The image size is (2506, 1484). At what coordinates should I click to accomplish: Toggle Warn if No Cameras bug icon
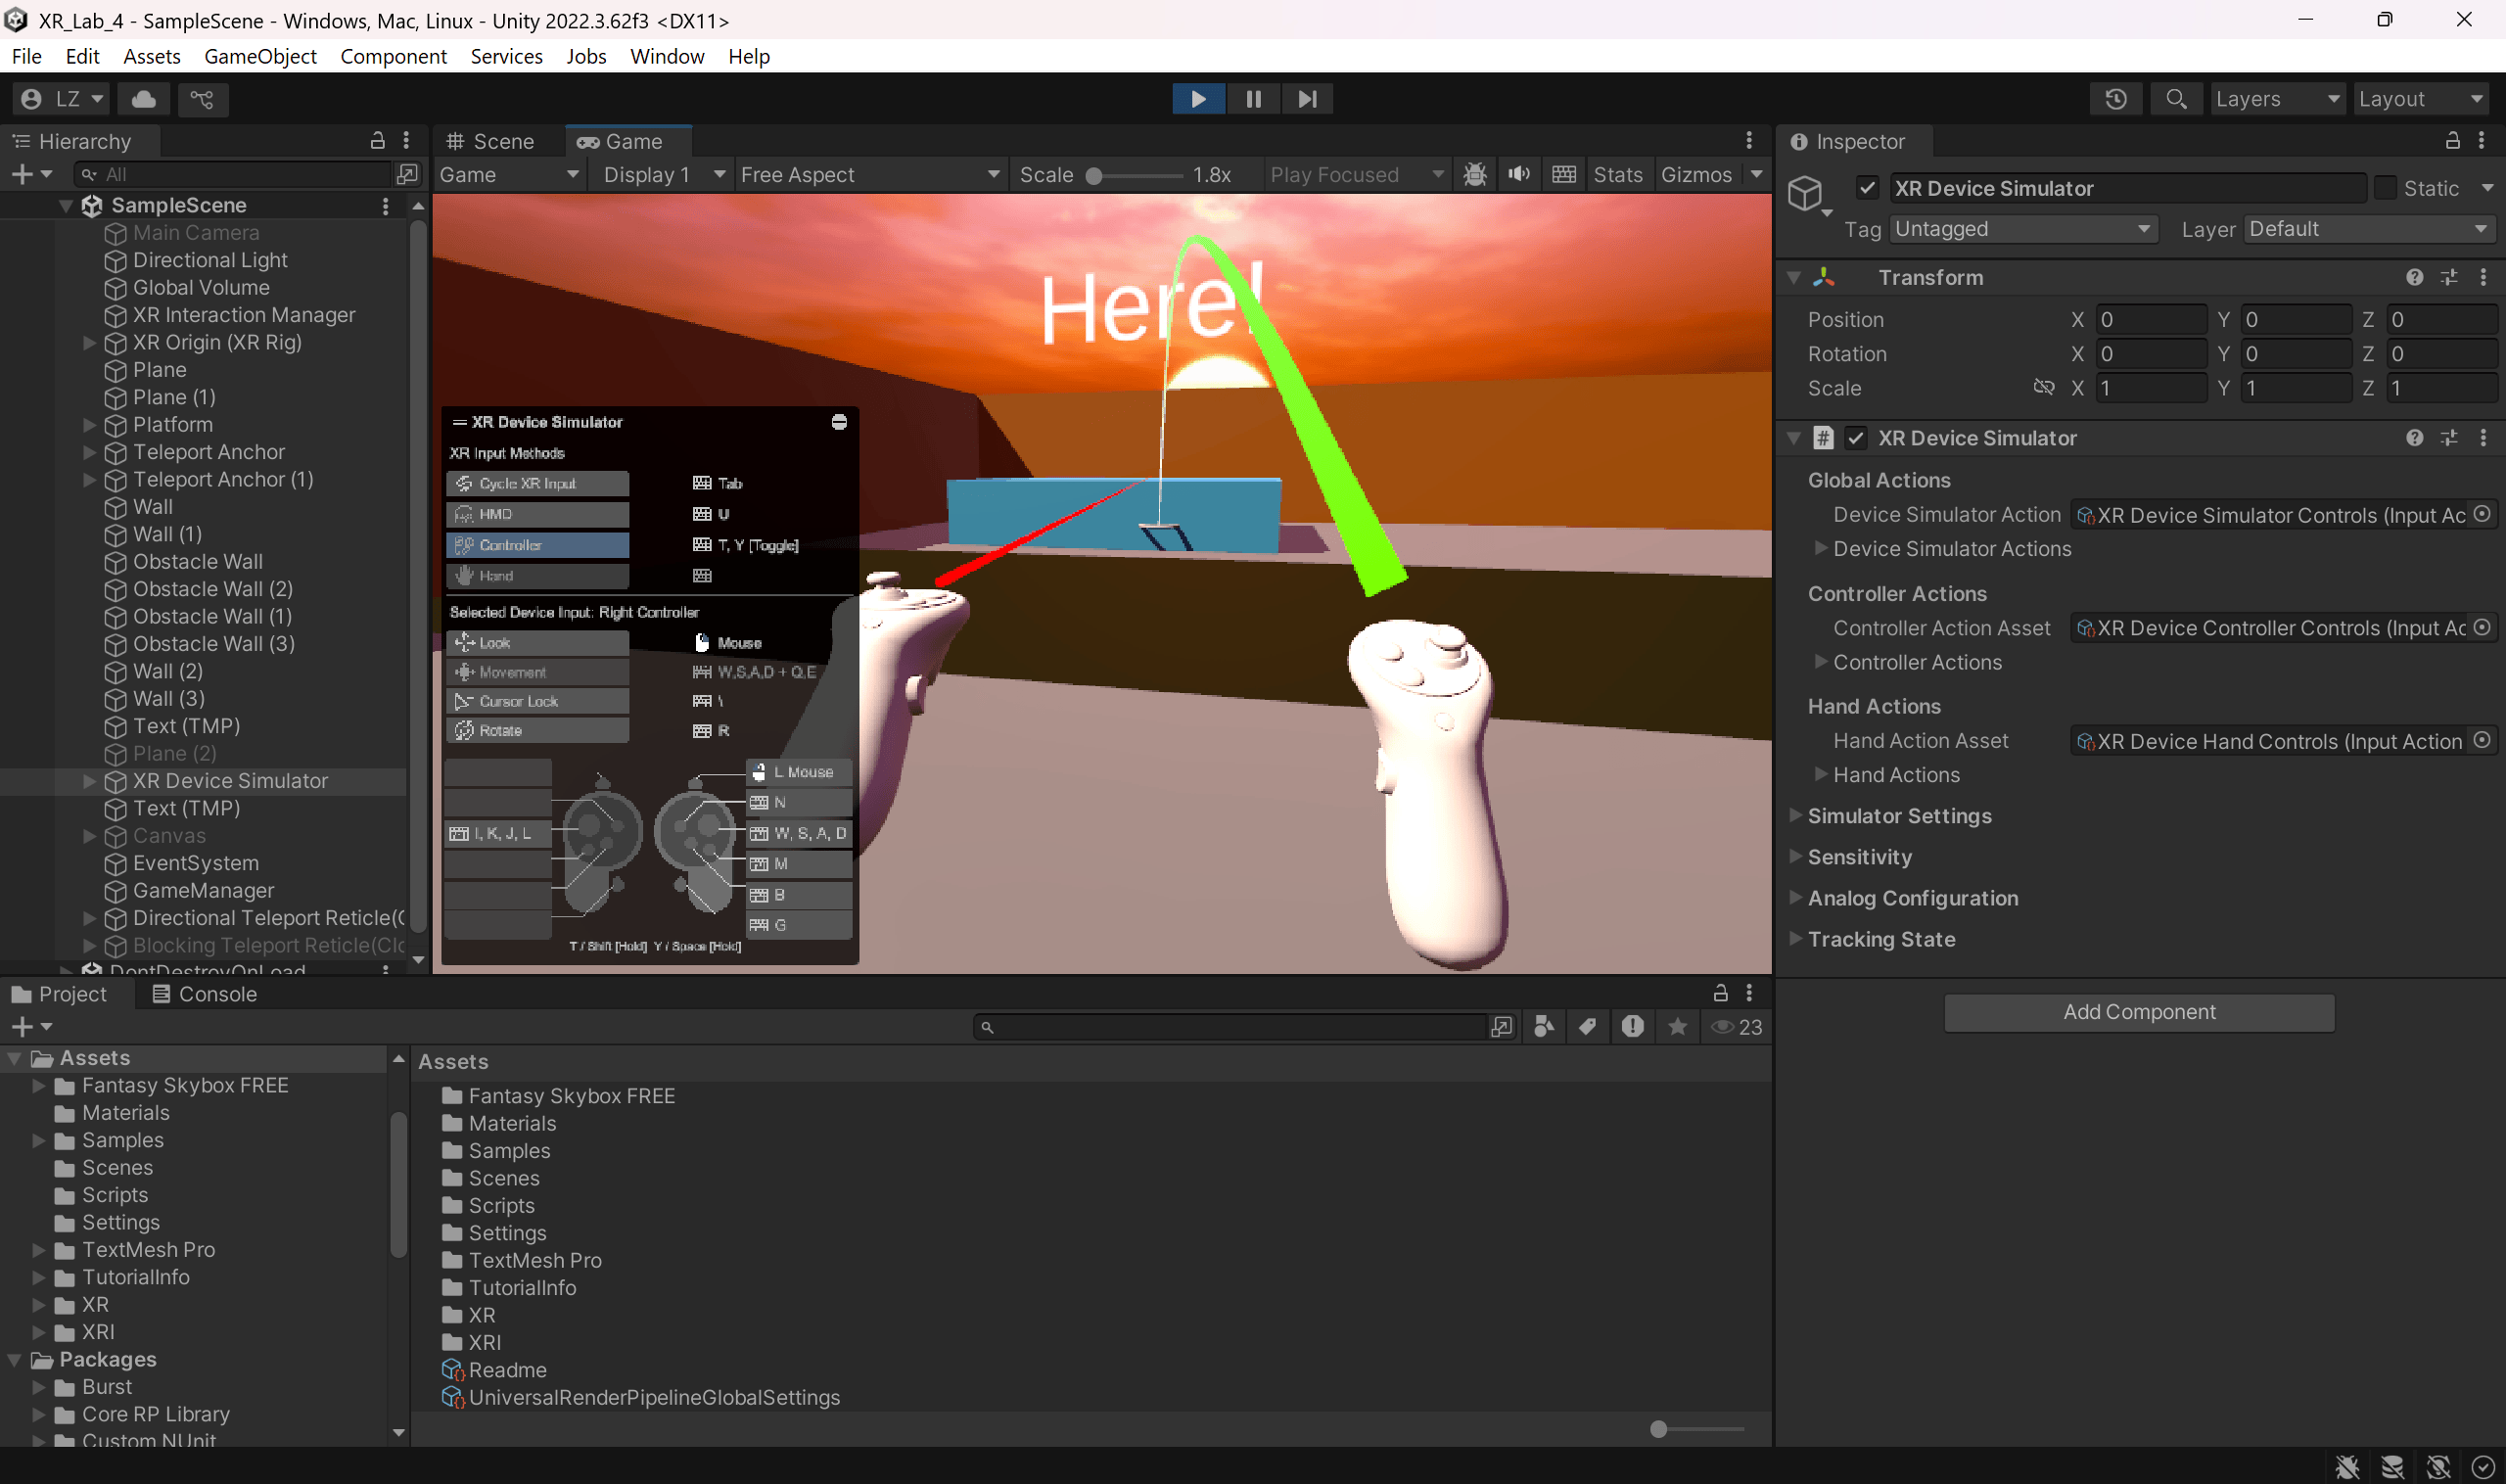click(x=1474, y=174)
